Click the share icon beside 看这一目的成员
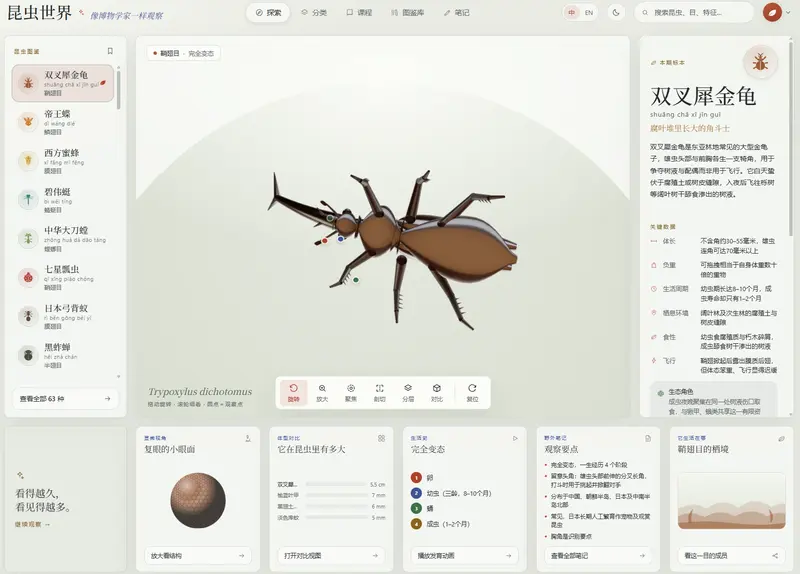800x574 pixels. 775,556
